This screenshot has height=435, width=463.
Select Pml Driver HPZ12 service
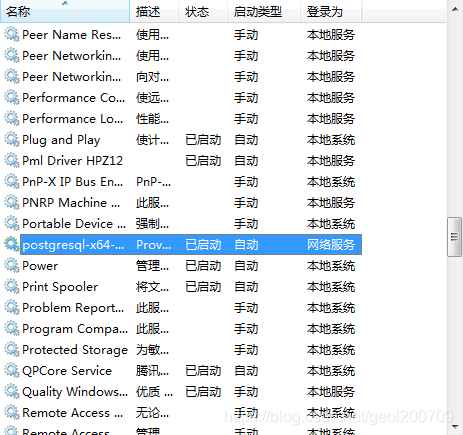tap(72, 161)
